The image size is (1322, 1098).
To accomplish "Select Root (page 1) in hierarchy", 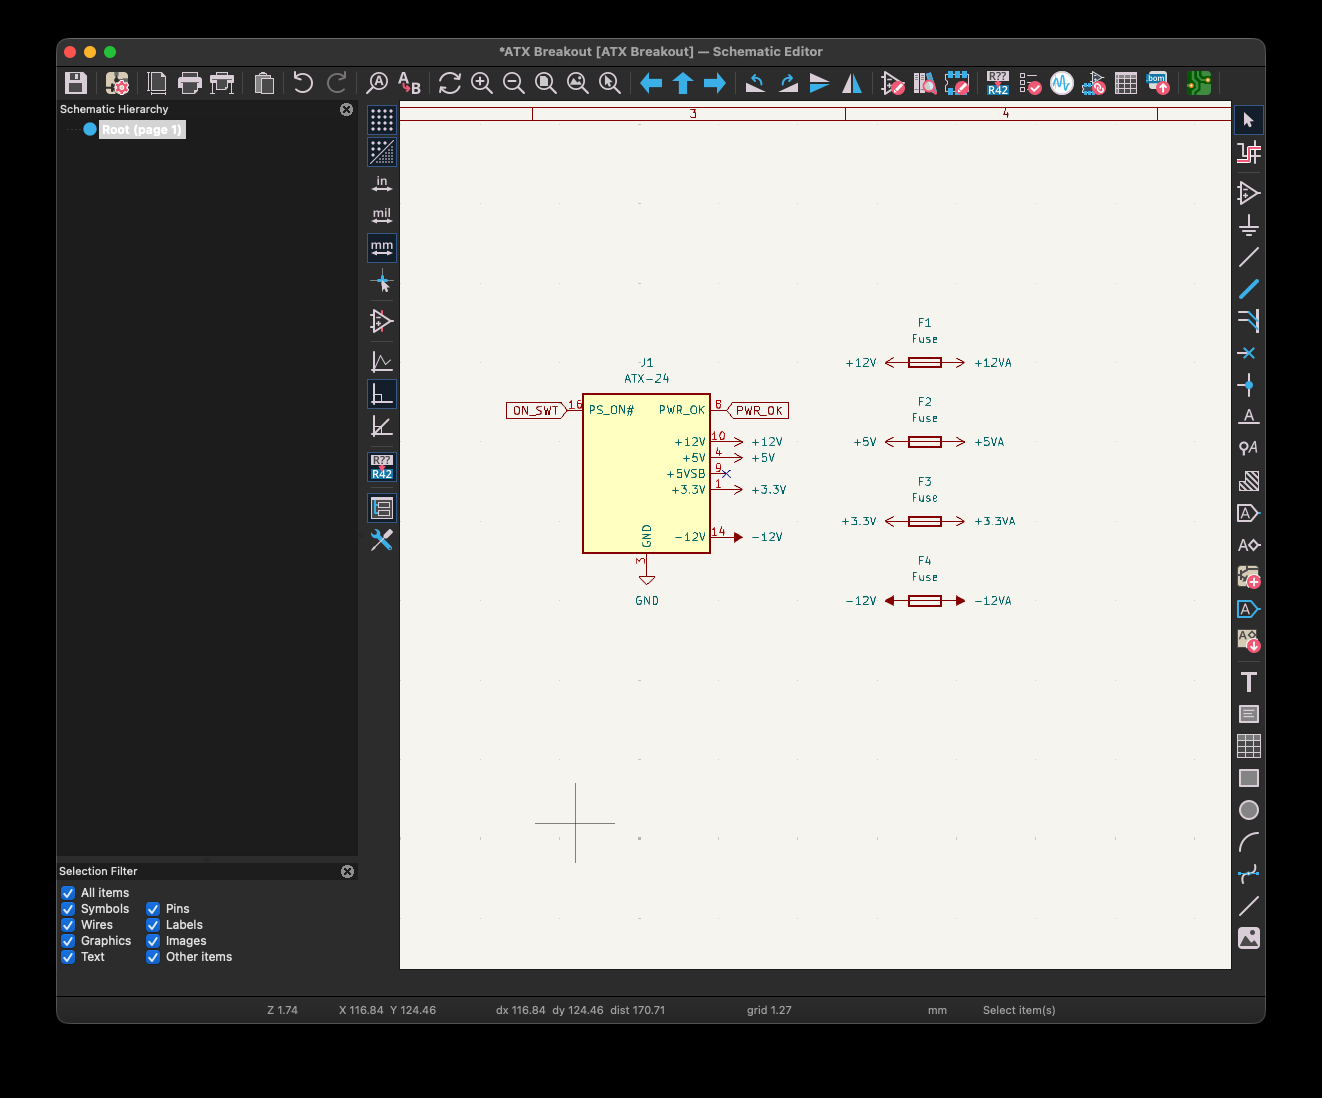I will (x=141, y=130).
